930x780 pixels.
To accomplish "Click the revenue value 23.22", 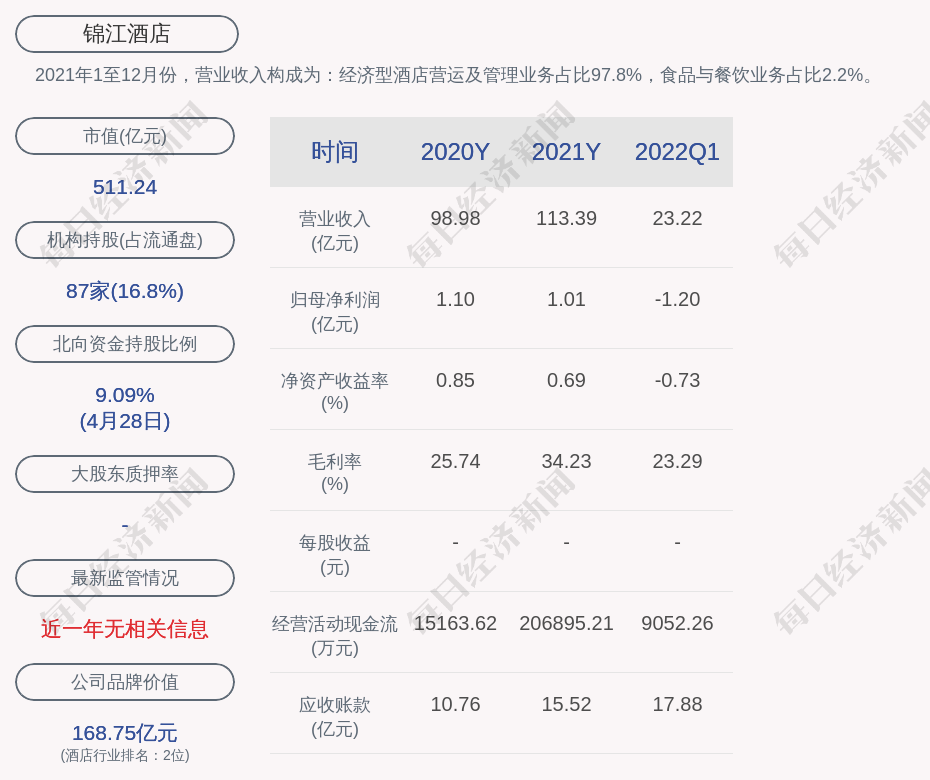I will [677, 218].
